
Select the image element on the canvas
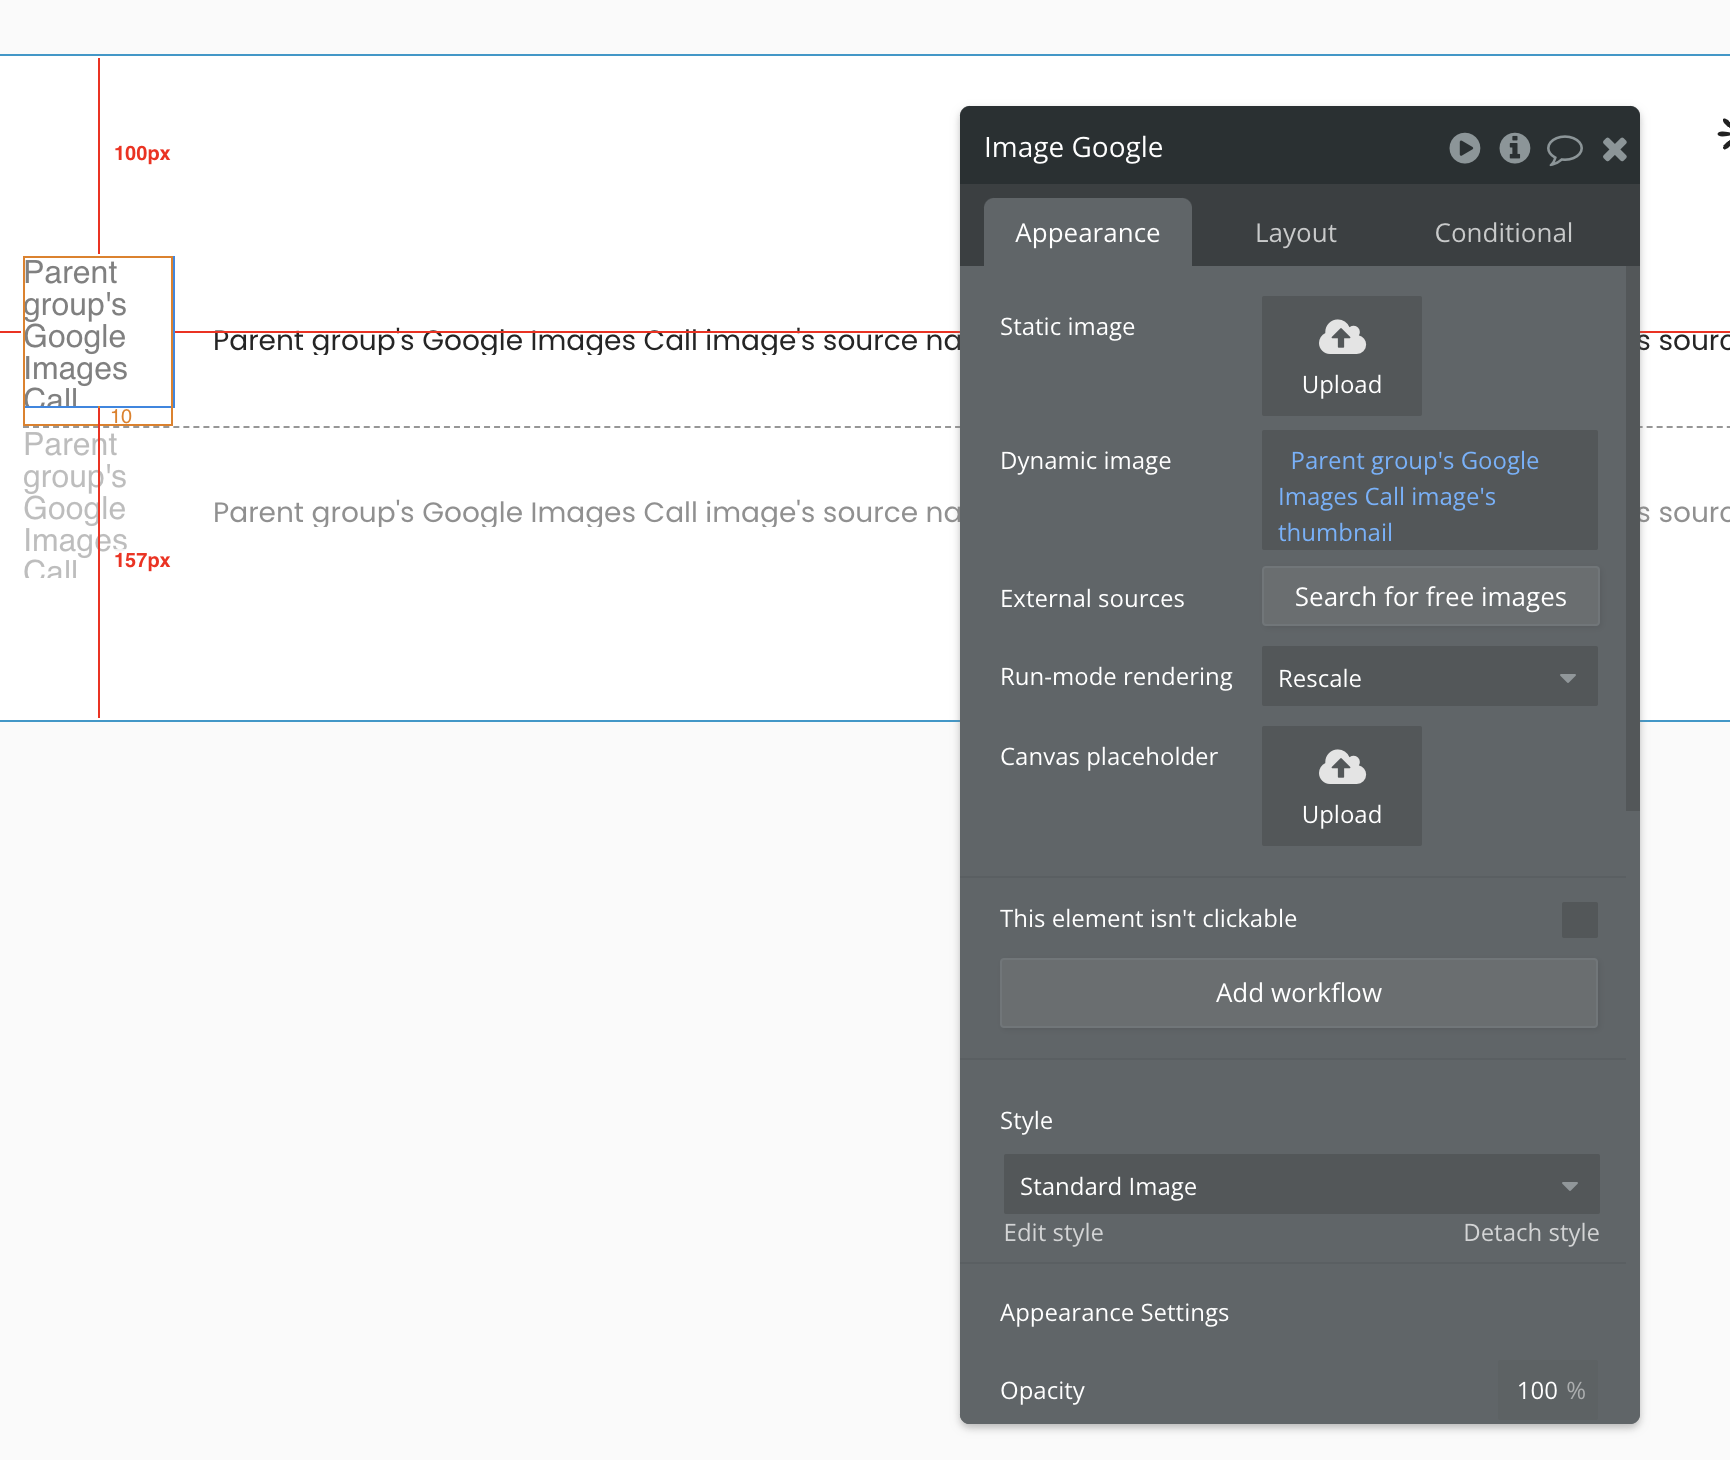[x=98, y=332]
